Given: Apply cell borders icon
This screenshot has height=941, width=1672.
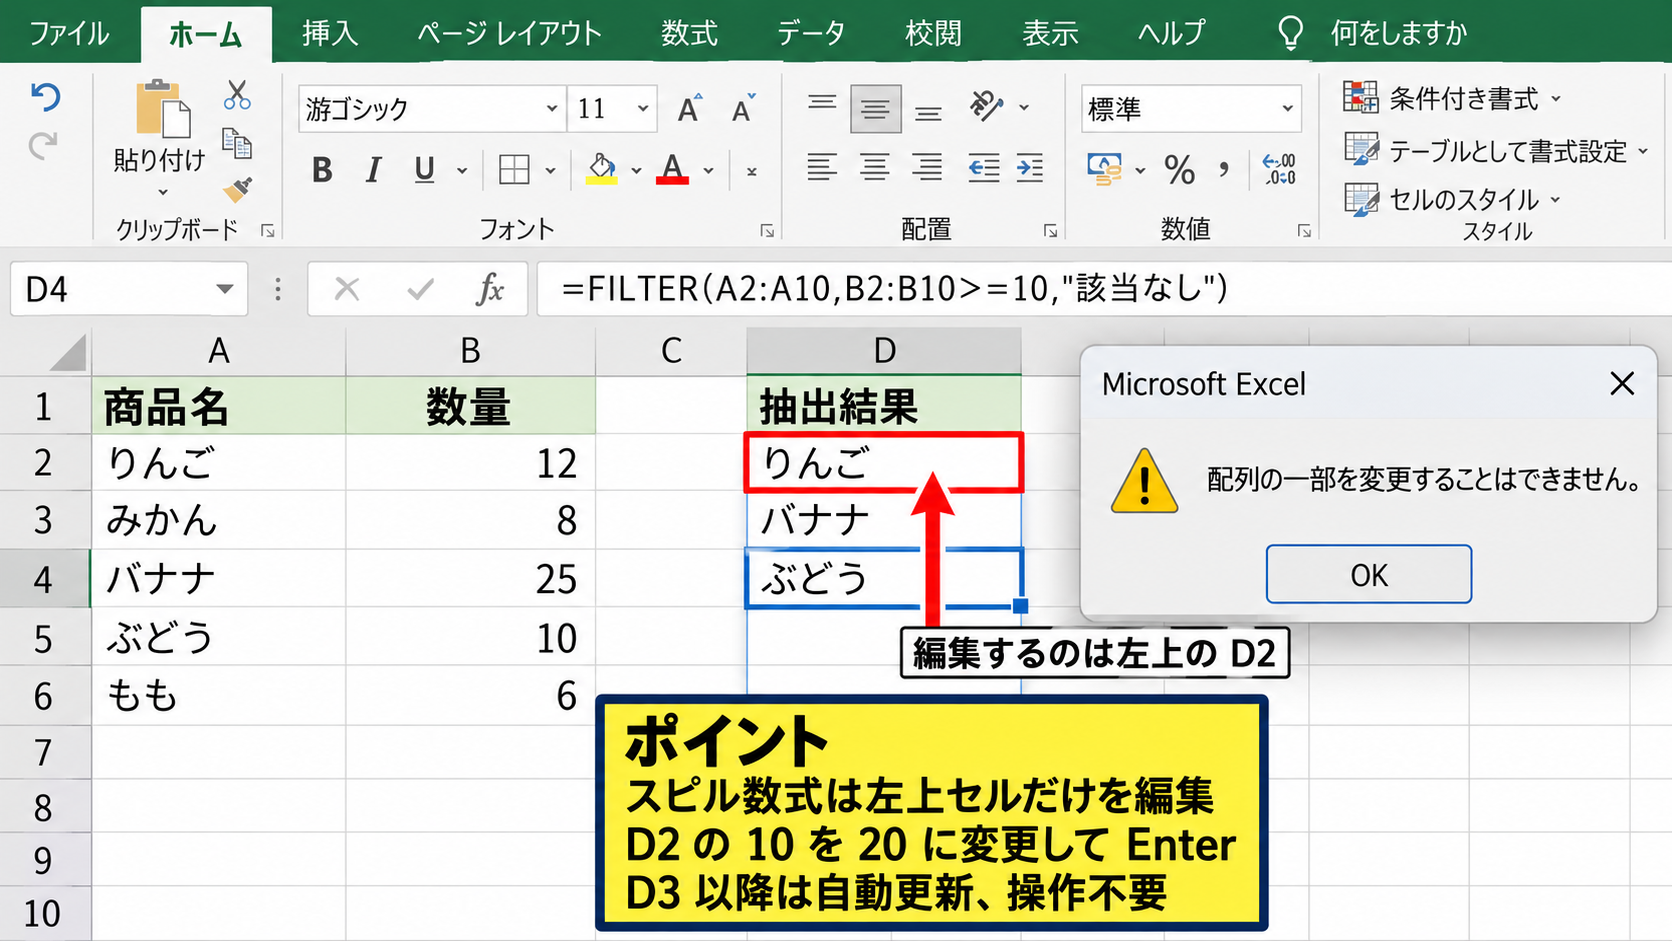Looking at the screenshot, I should click(x=514, y=171).
